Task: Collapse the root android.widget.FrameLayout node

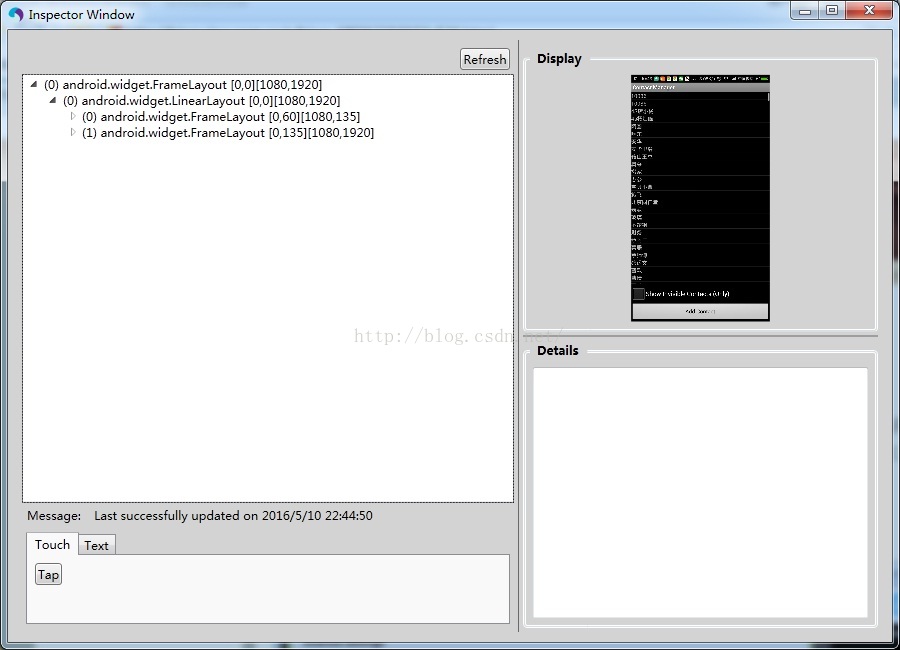Action: tap(34, 84)
